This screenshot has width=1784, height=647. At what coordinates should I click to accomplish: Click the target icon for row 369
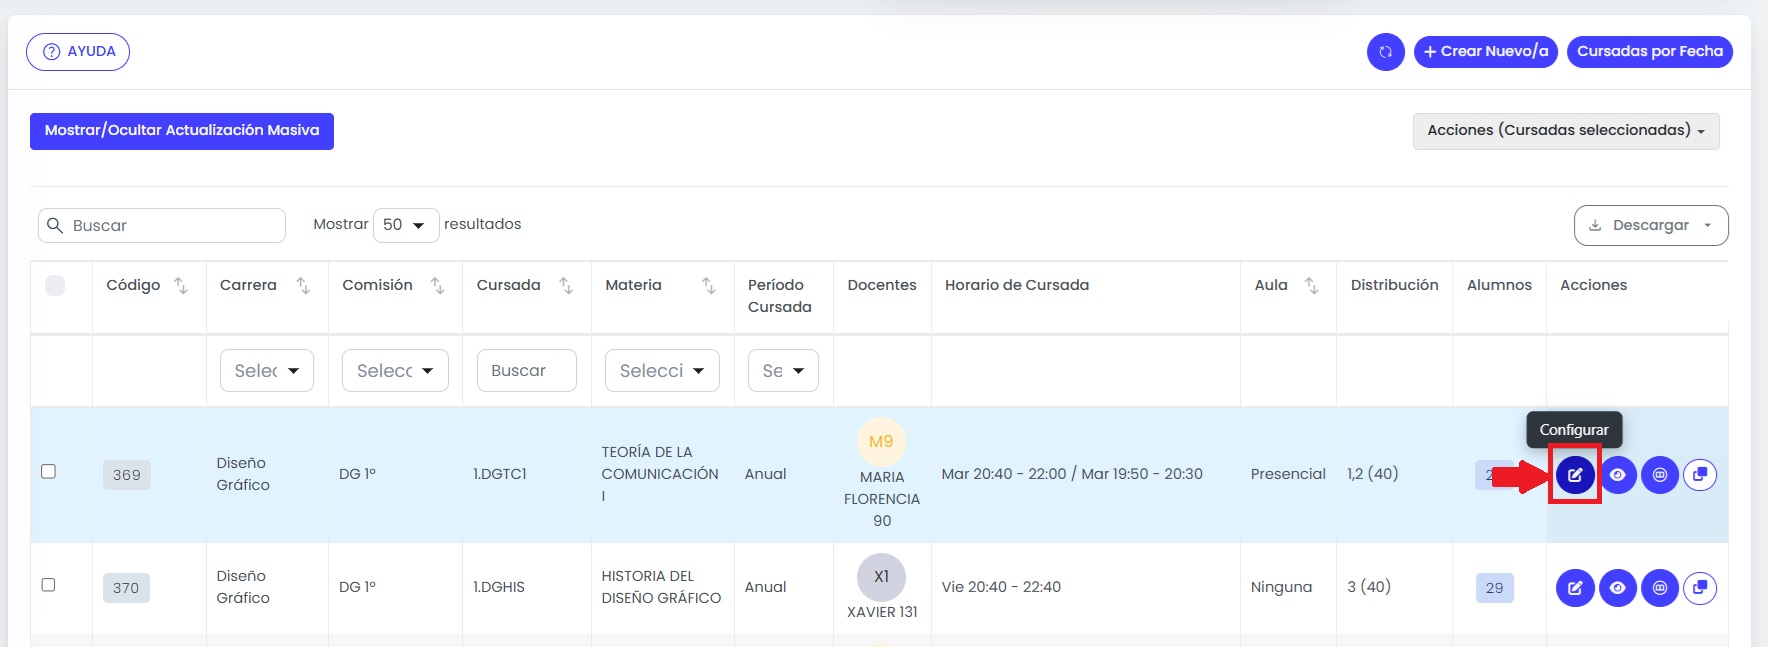click(x=1659, y=475)
